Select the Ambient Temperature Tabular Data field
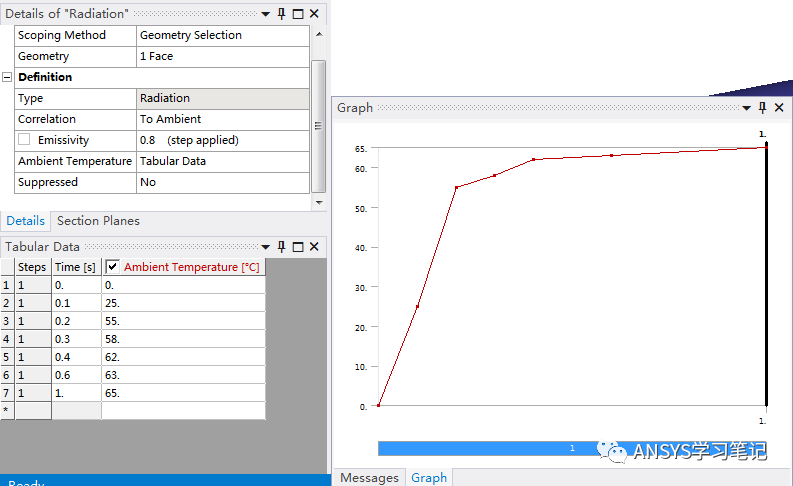The height and width of the screenshot is (486, 793). coord(222,161)
